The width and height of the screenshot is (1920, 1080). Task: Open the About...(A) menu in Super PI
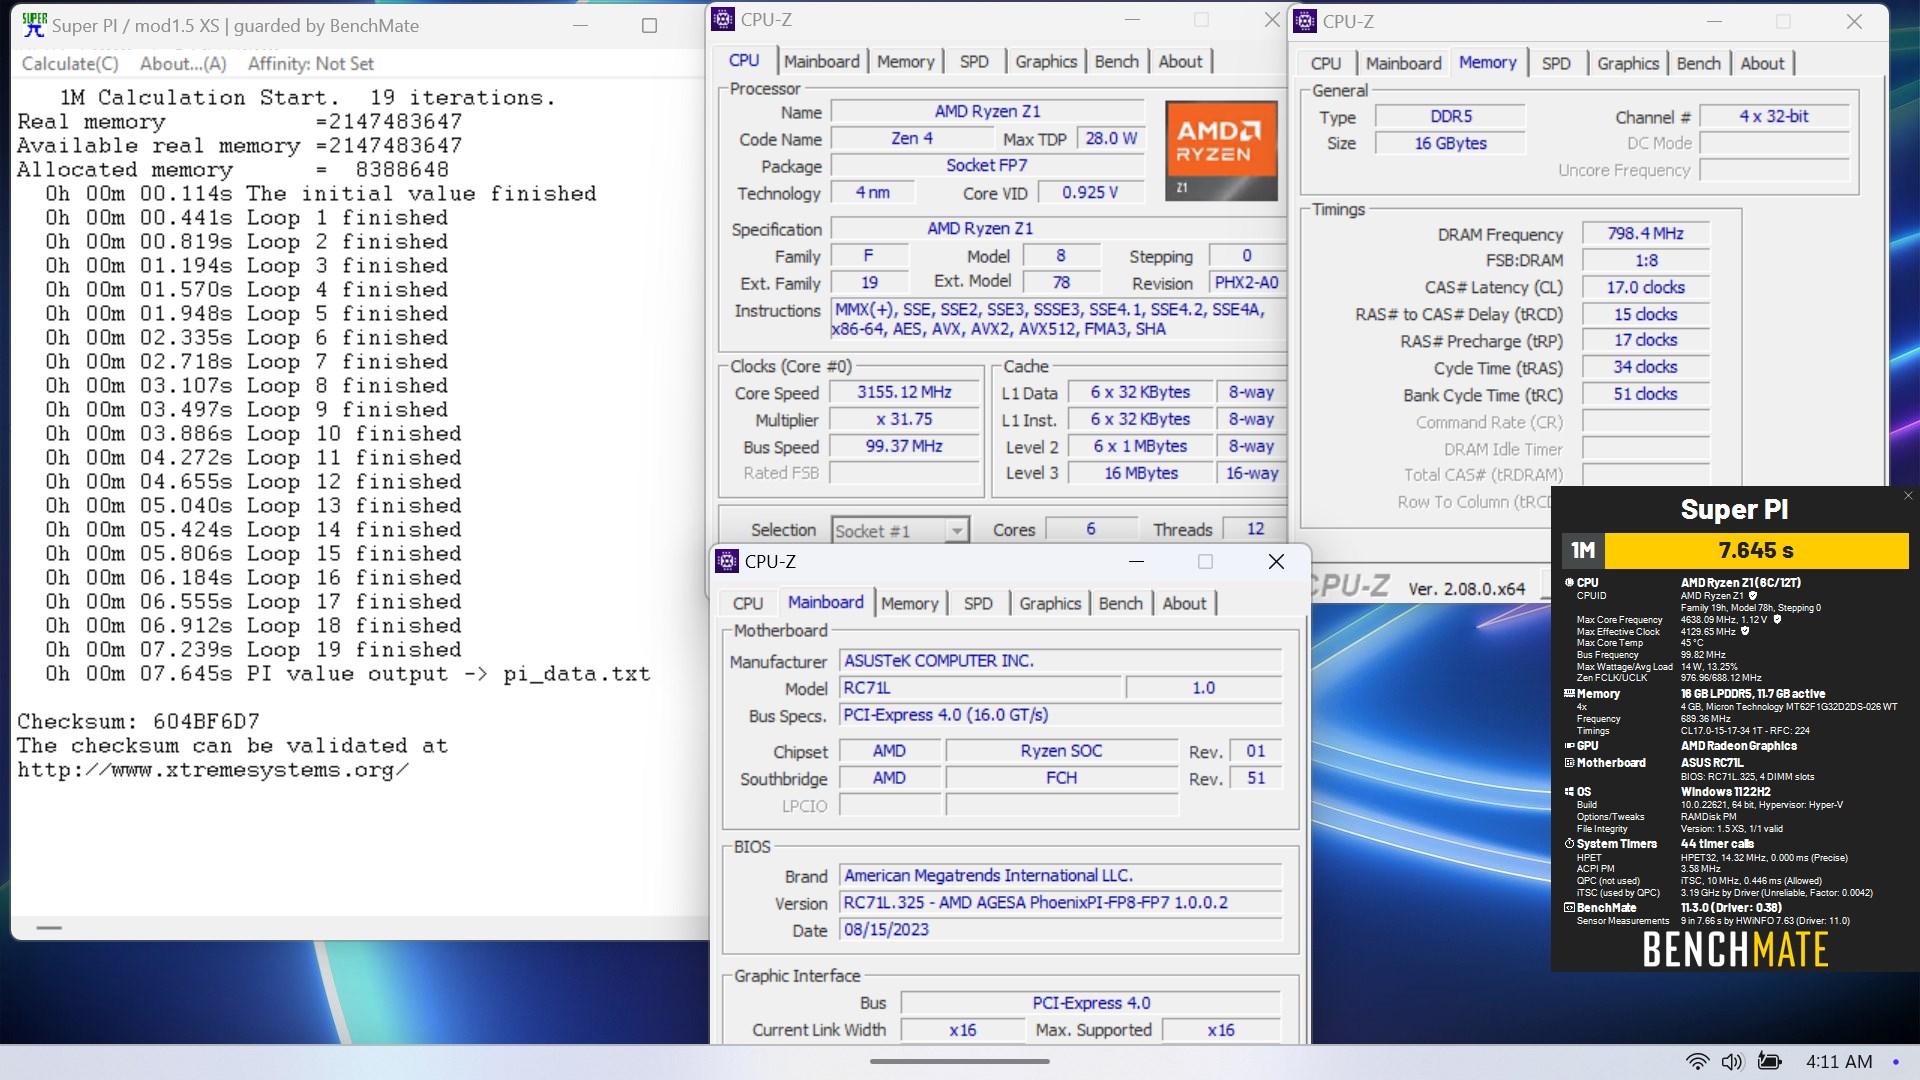[x=183, y=64]
